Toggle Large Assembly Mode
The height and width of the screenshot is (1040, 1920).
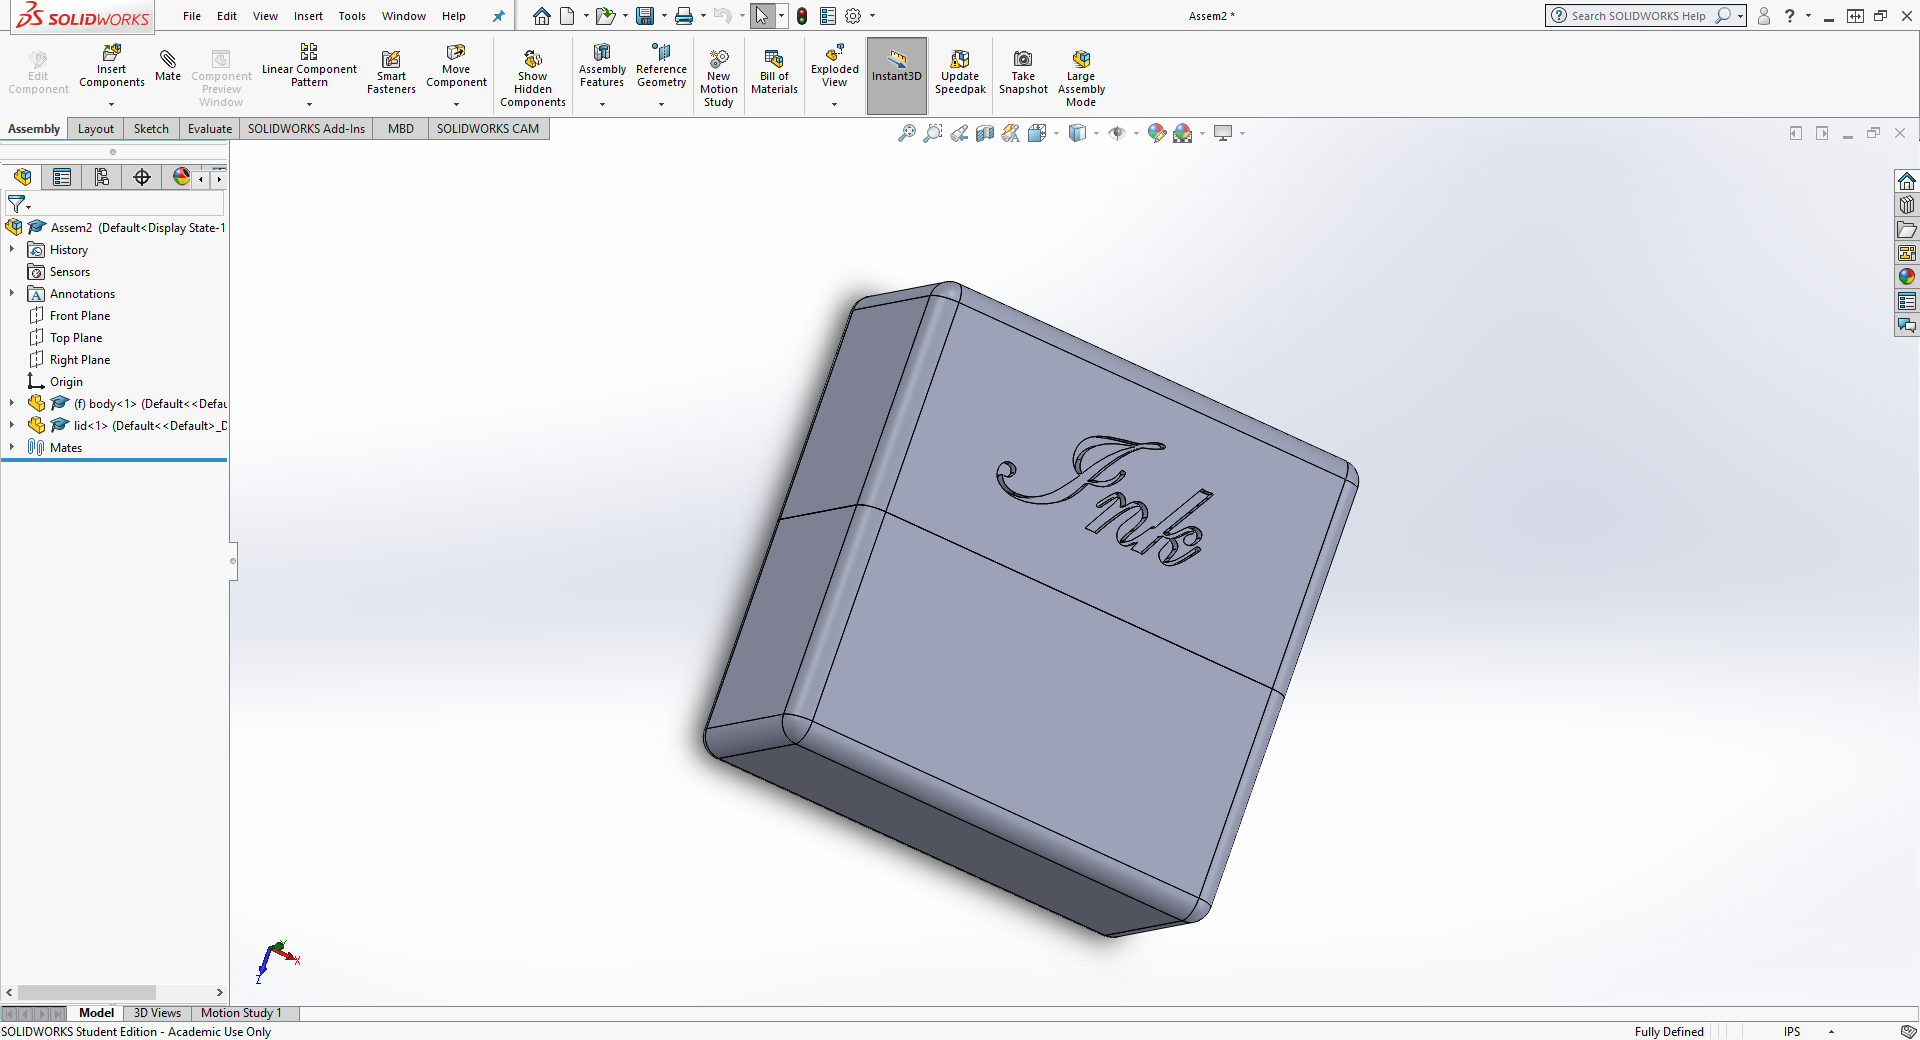tap(1081, 78)
